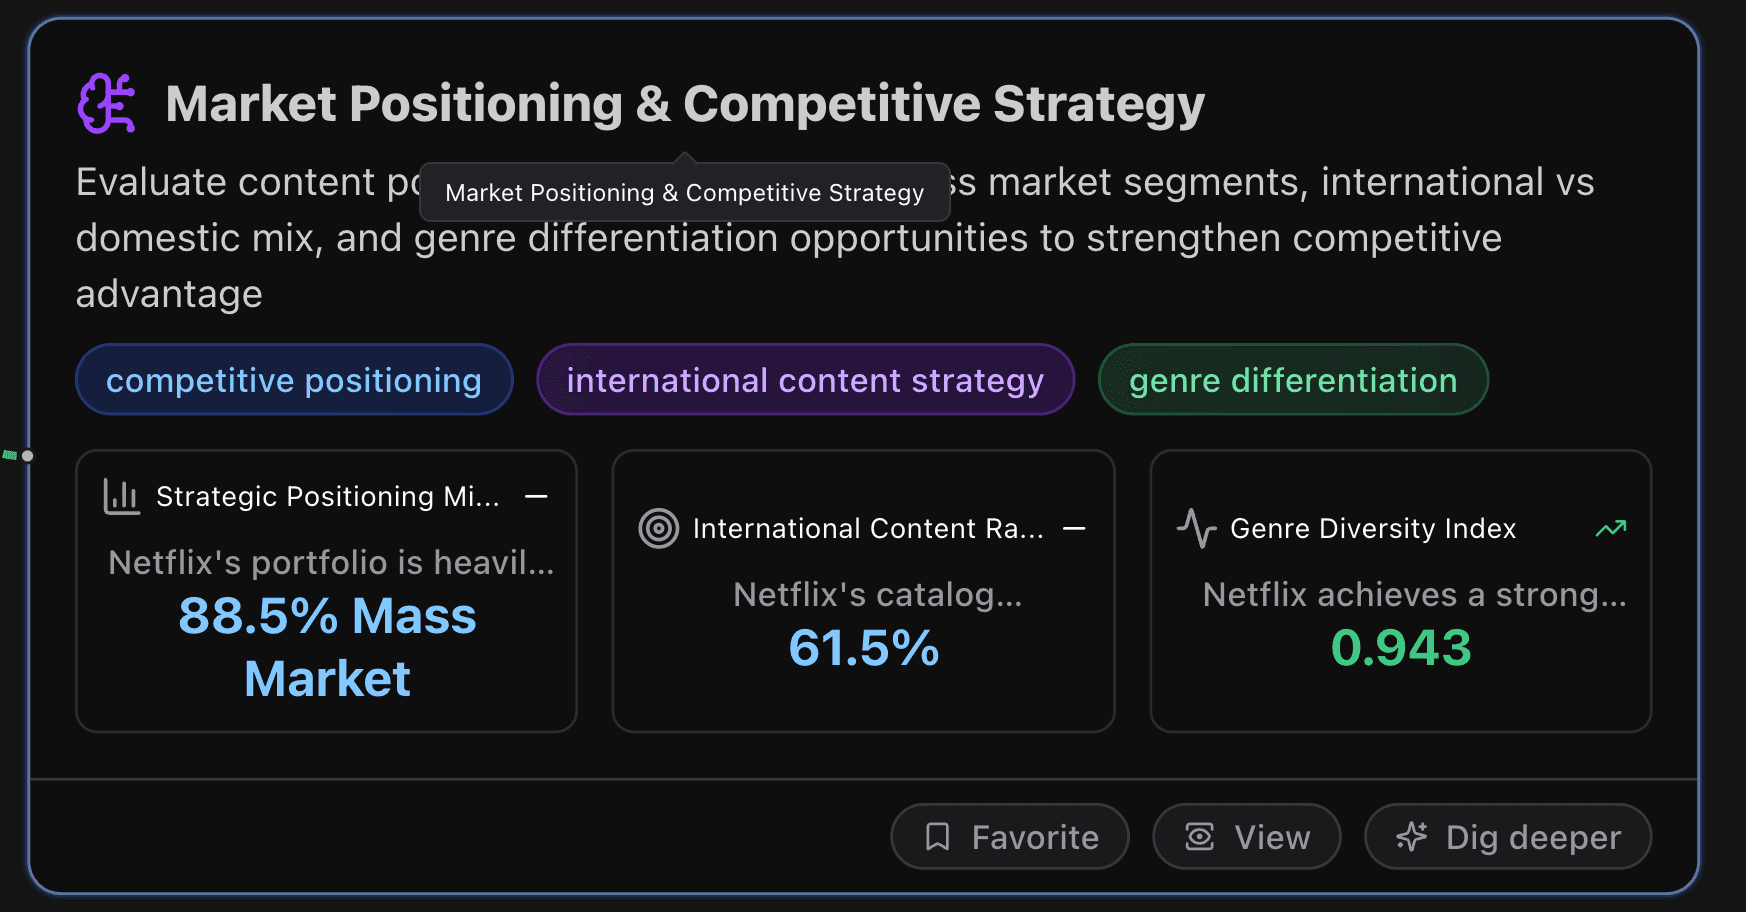Select the bar chart icon on Strategic Positioning
1746x912 pixels.
121,495
